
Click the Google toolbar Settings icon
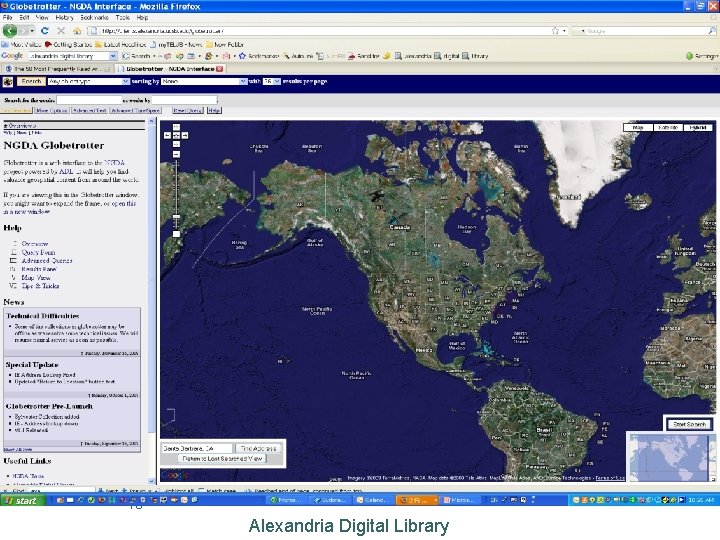(689, 56)
